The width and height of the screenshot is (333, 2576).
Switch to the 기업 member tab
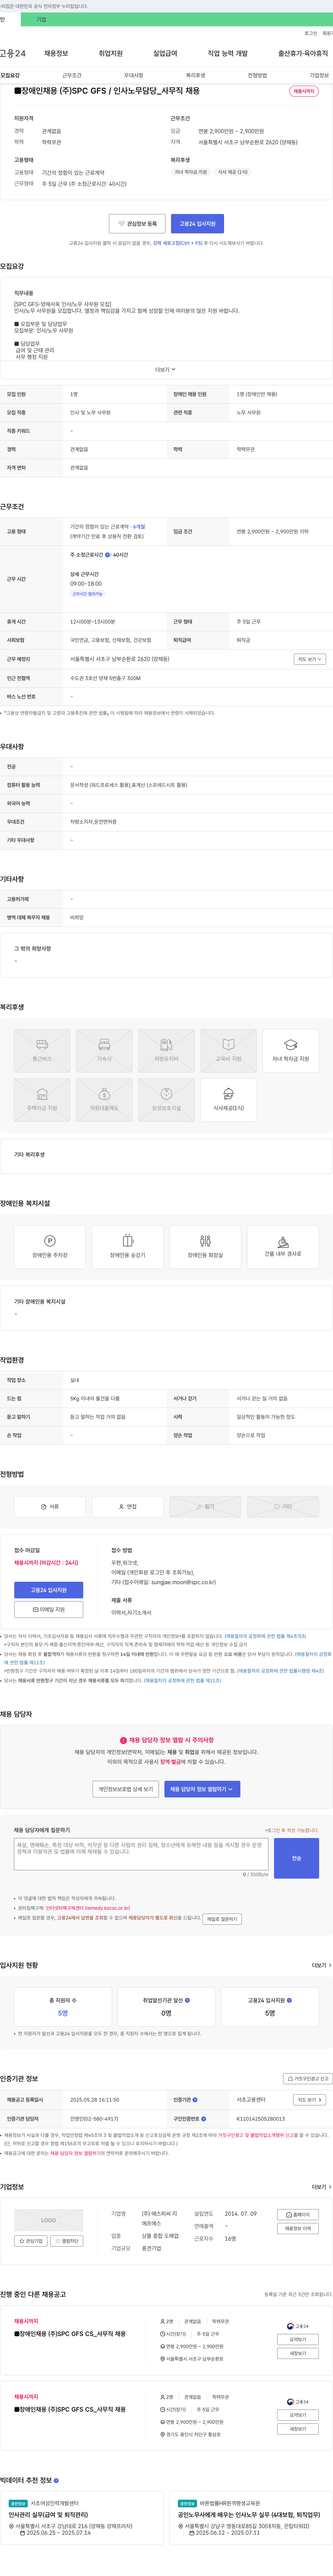[41, 19]
